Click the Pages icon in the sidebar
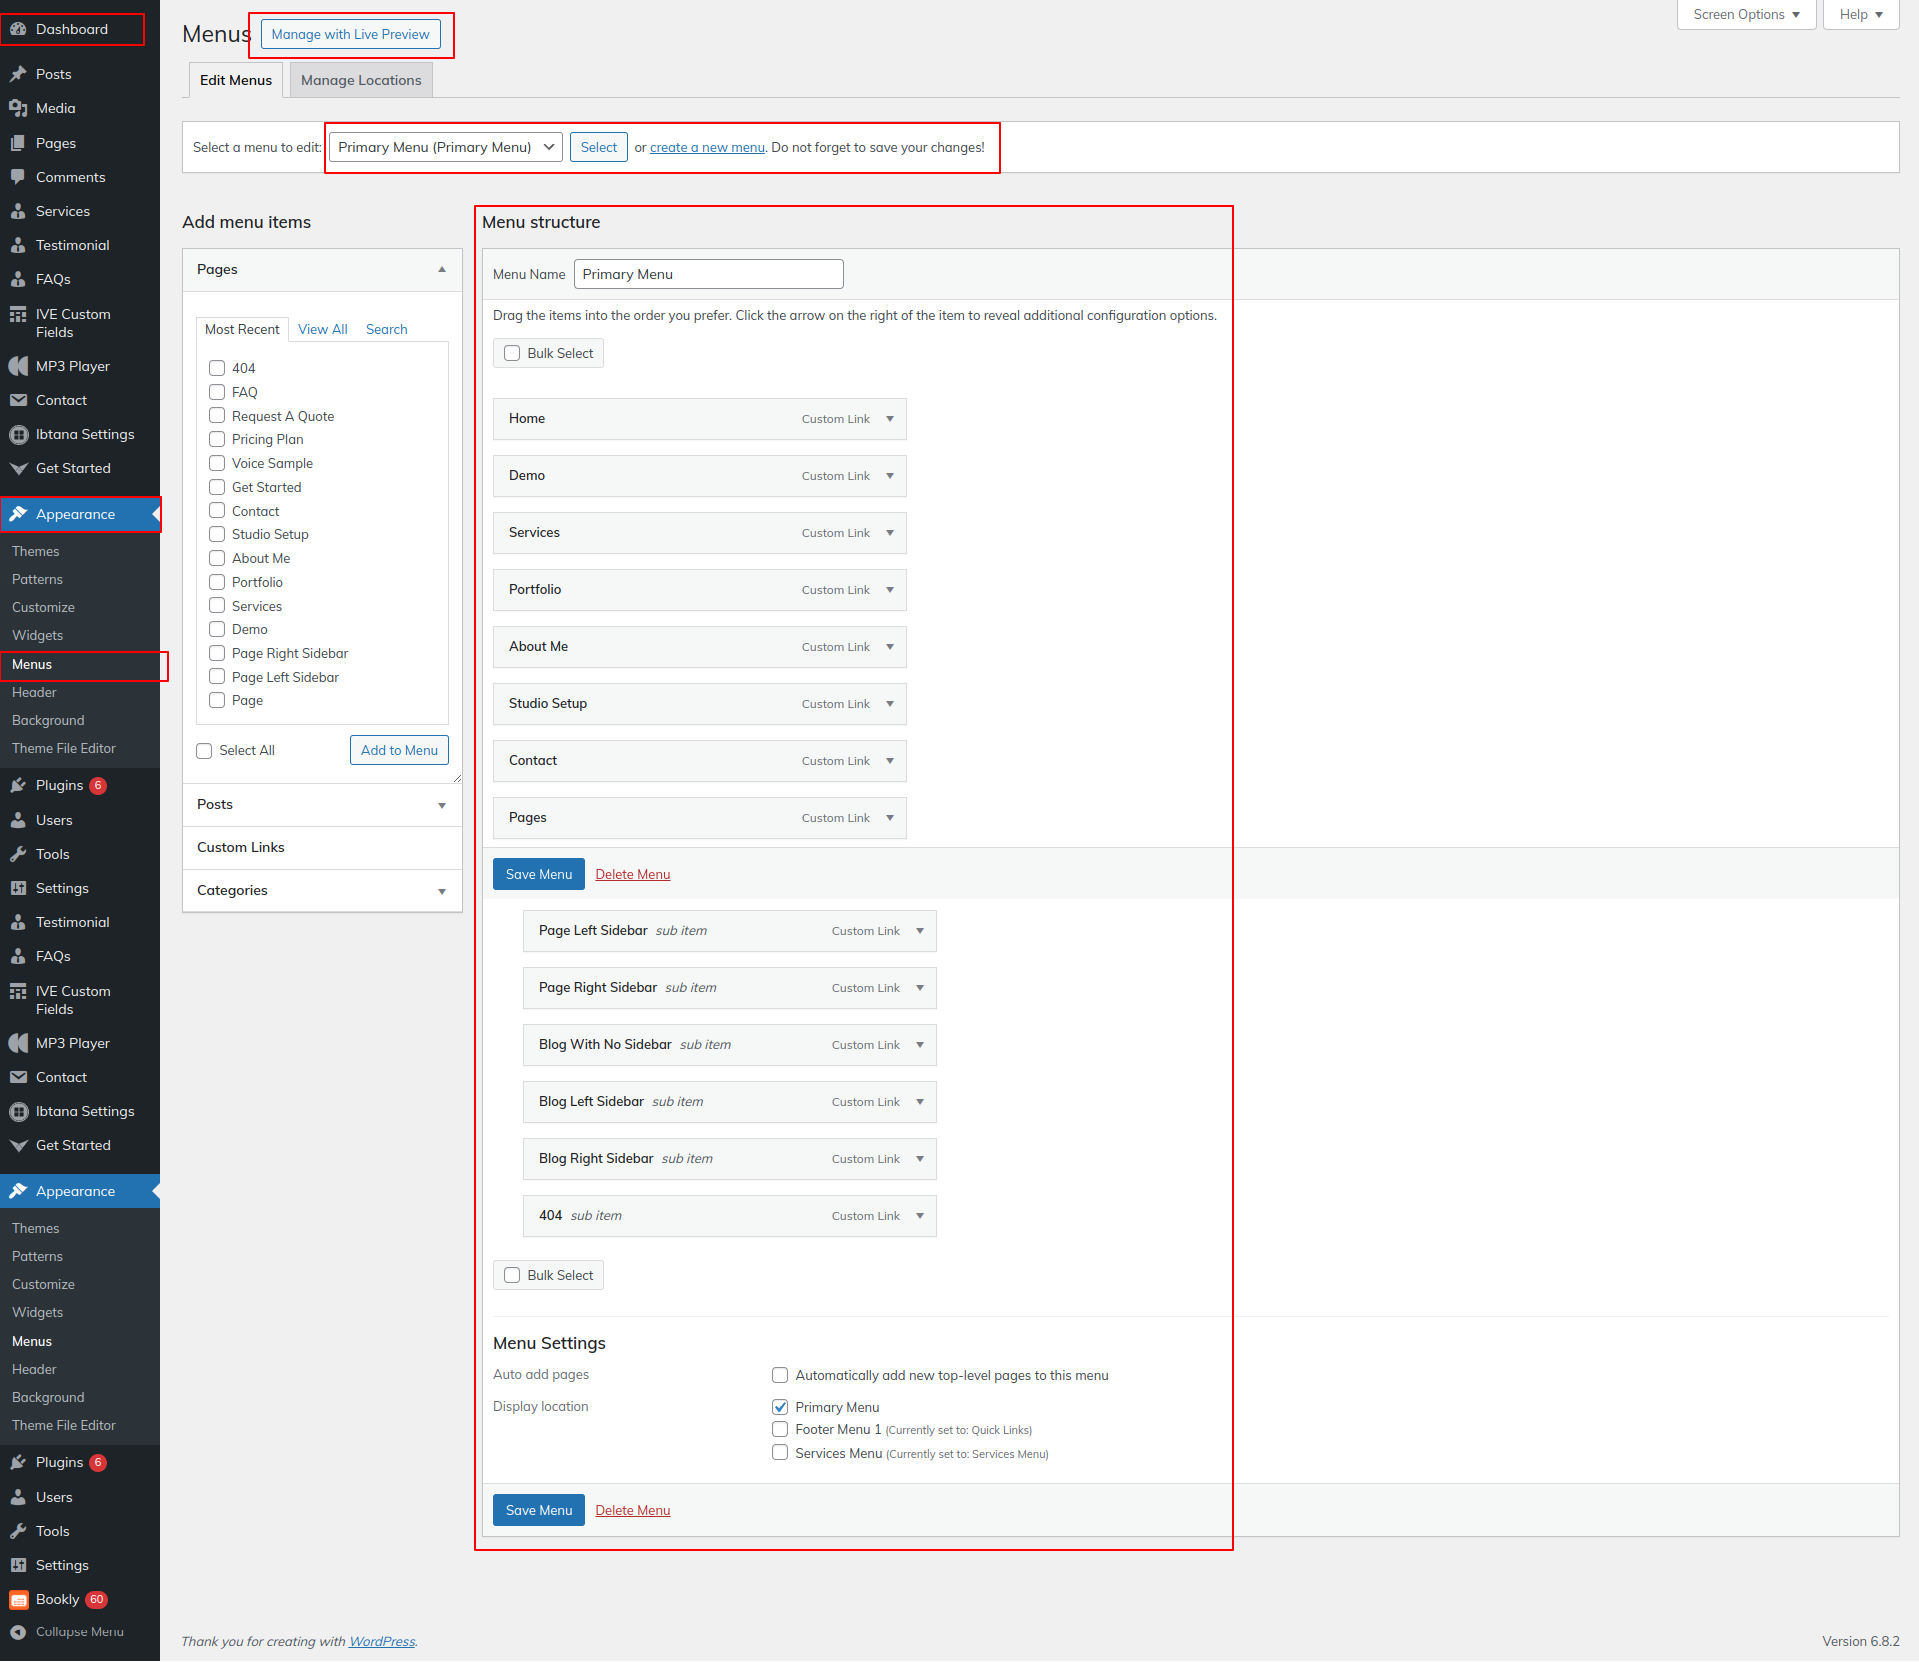The width and height of the screenshot is (1919, 1662). pos(18,143)
